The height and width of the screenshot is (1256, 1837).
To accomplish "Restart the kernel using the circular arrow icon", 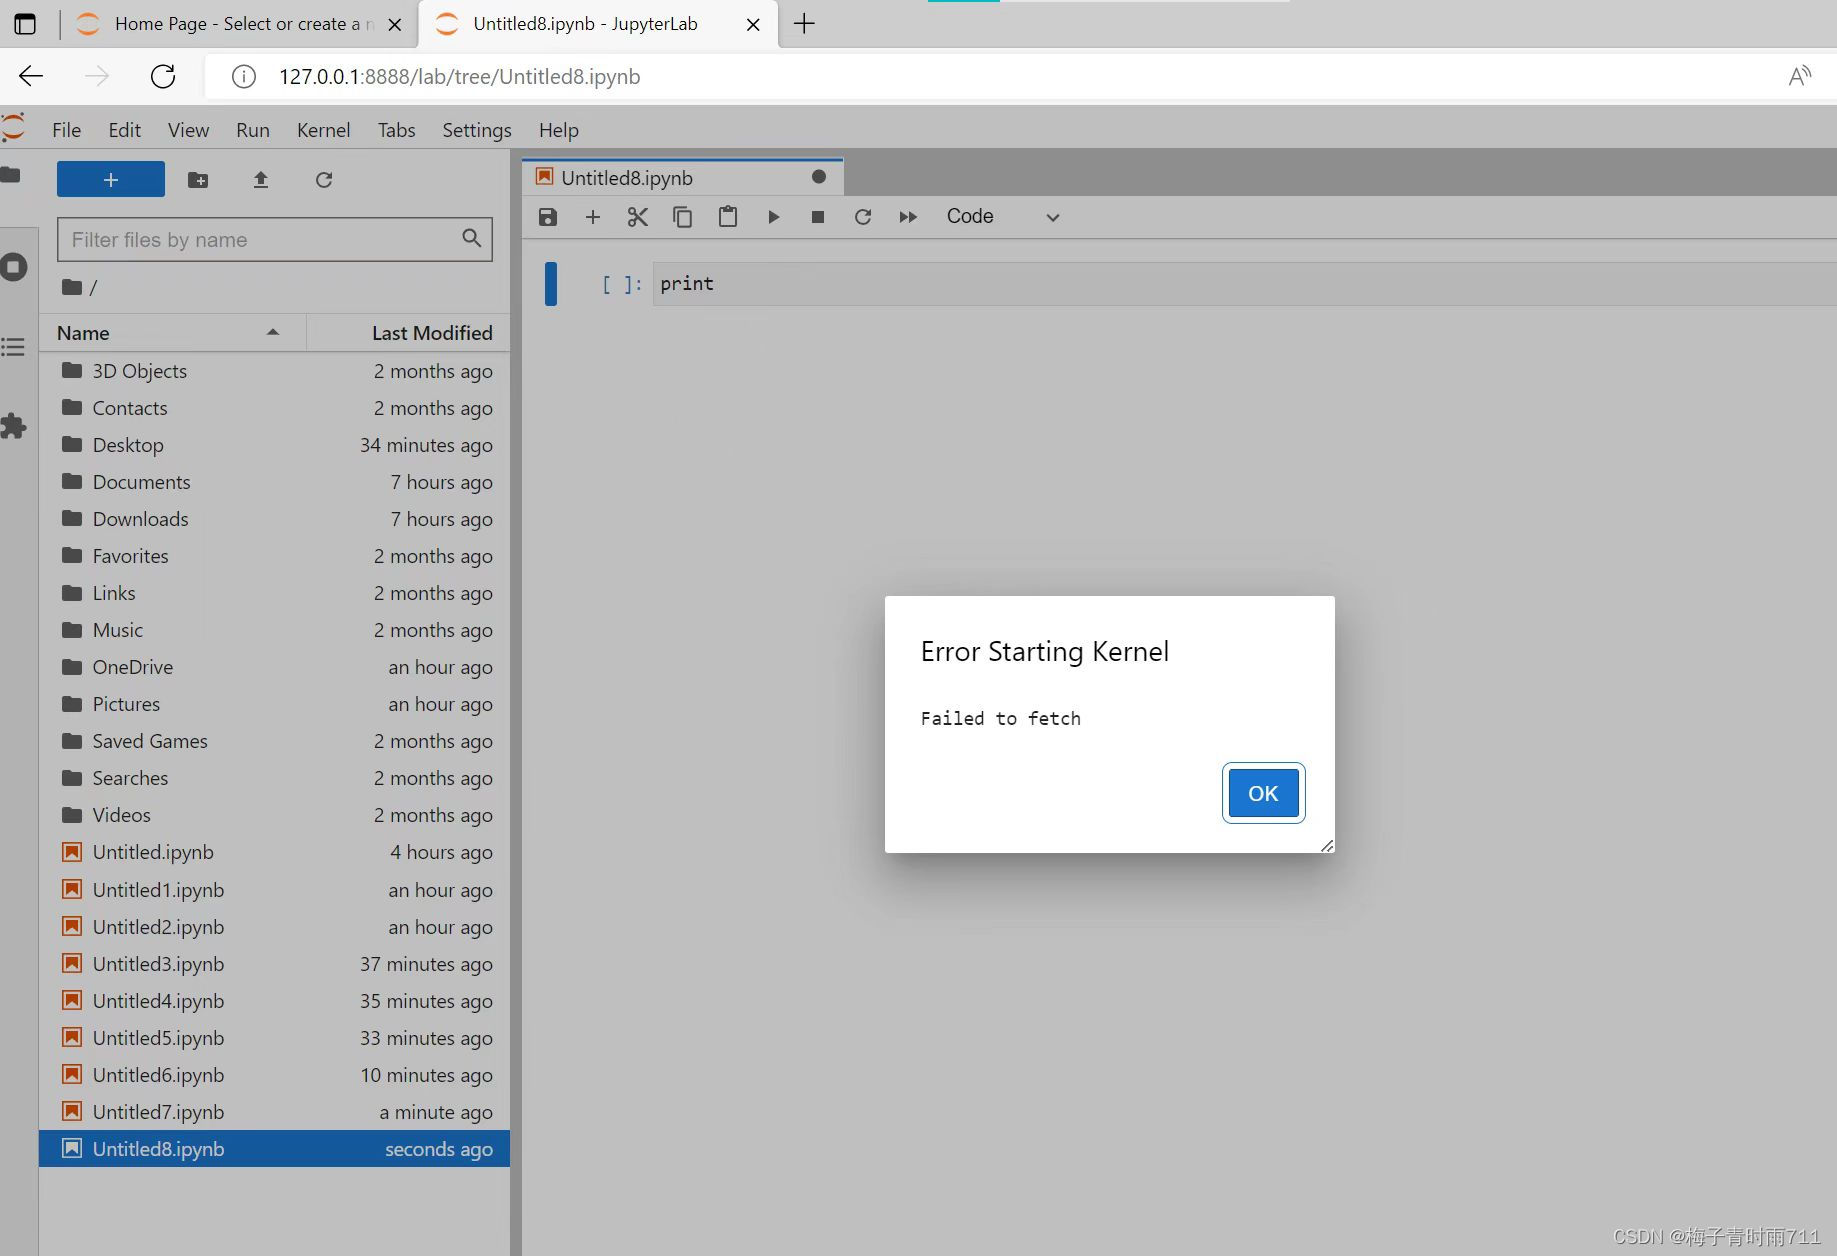I will point(862,216).
